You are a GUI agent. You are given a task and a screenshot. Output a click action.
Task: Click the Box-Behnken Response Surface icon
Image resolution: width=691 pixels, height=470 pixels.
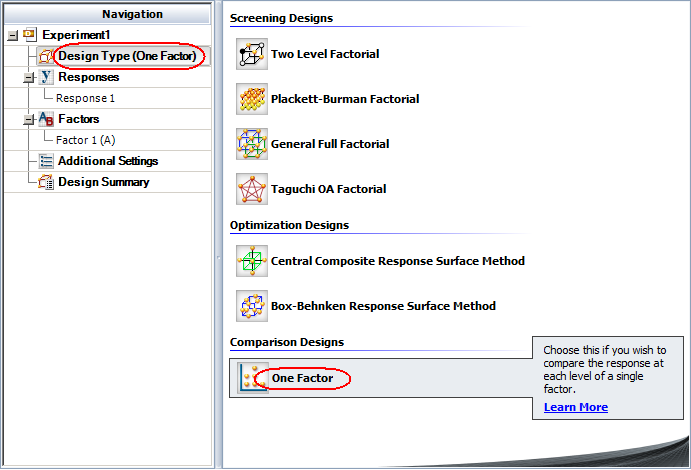252,306
